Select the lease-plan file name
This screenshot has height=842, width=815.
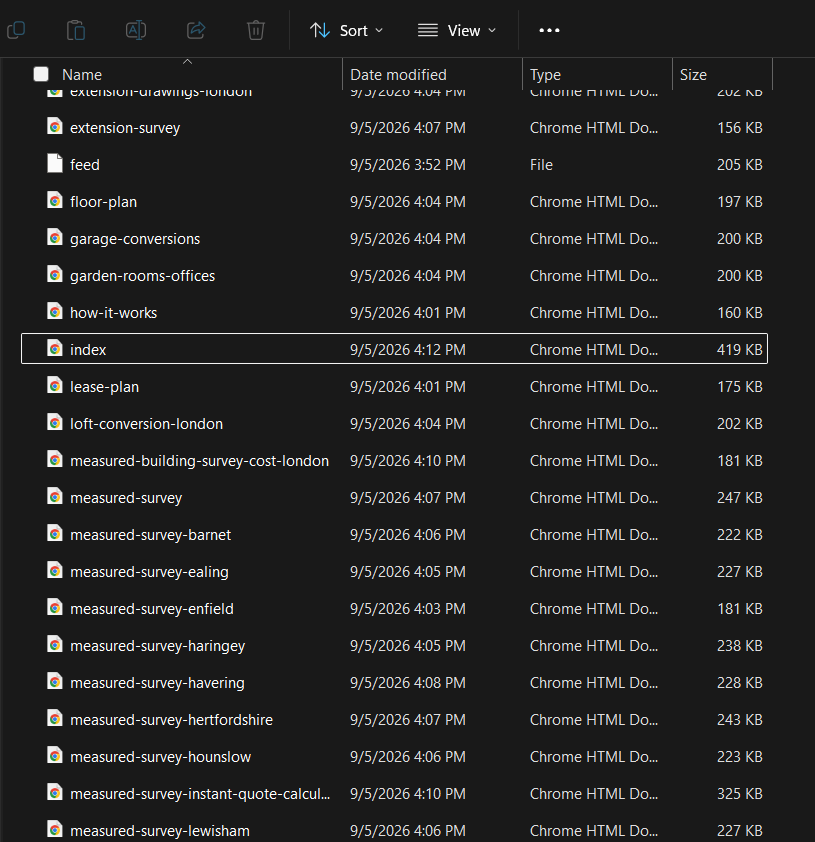(x=105, y=387)
